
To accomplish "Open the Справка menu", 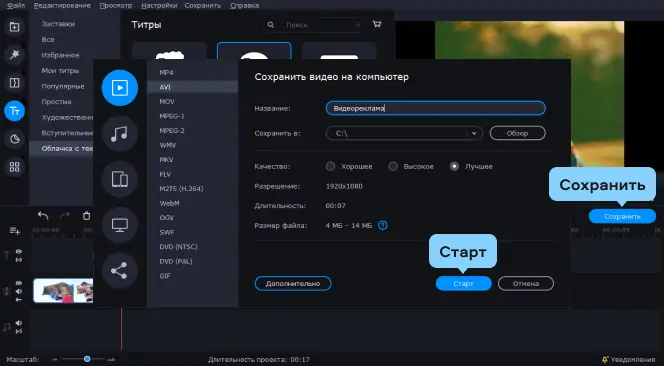I will [244, 6].
